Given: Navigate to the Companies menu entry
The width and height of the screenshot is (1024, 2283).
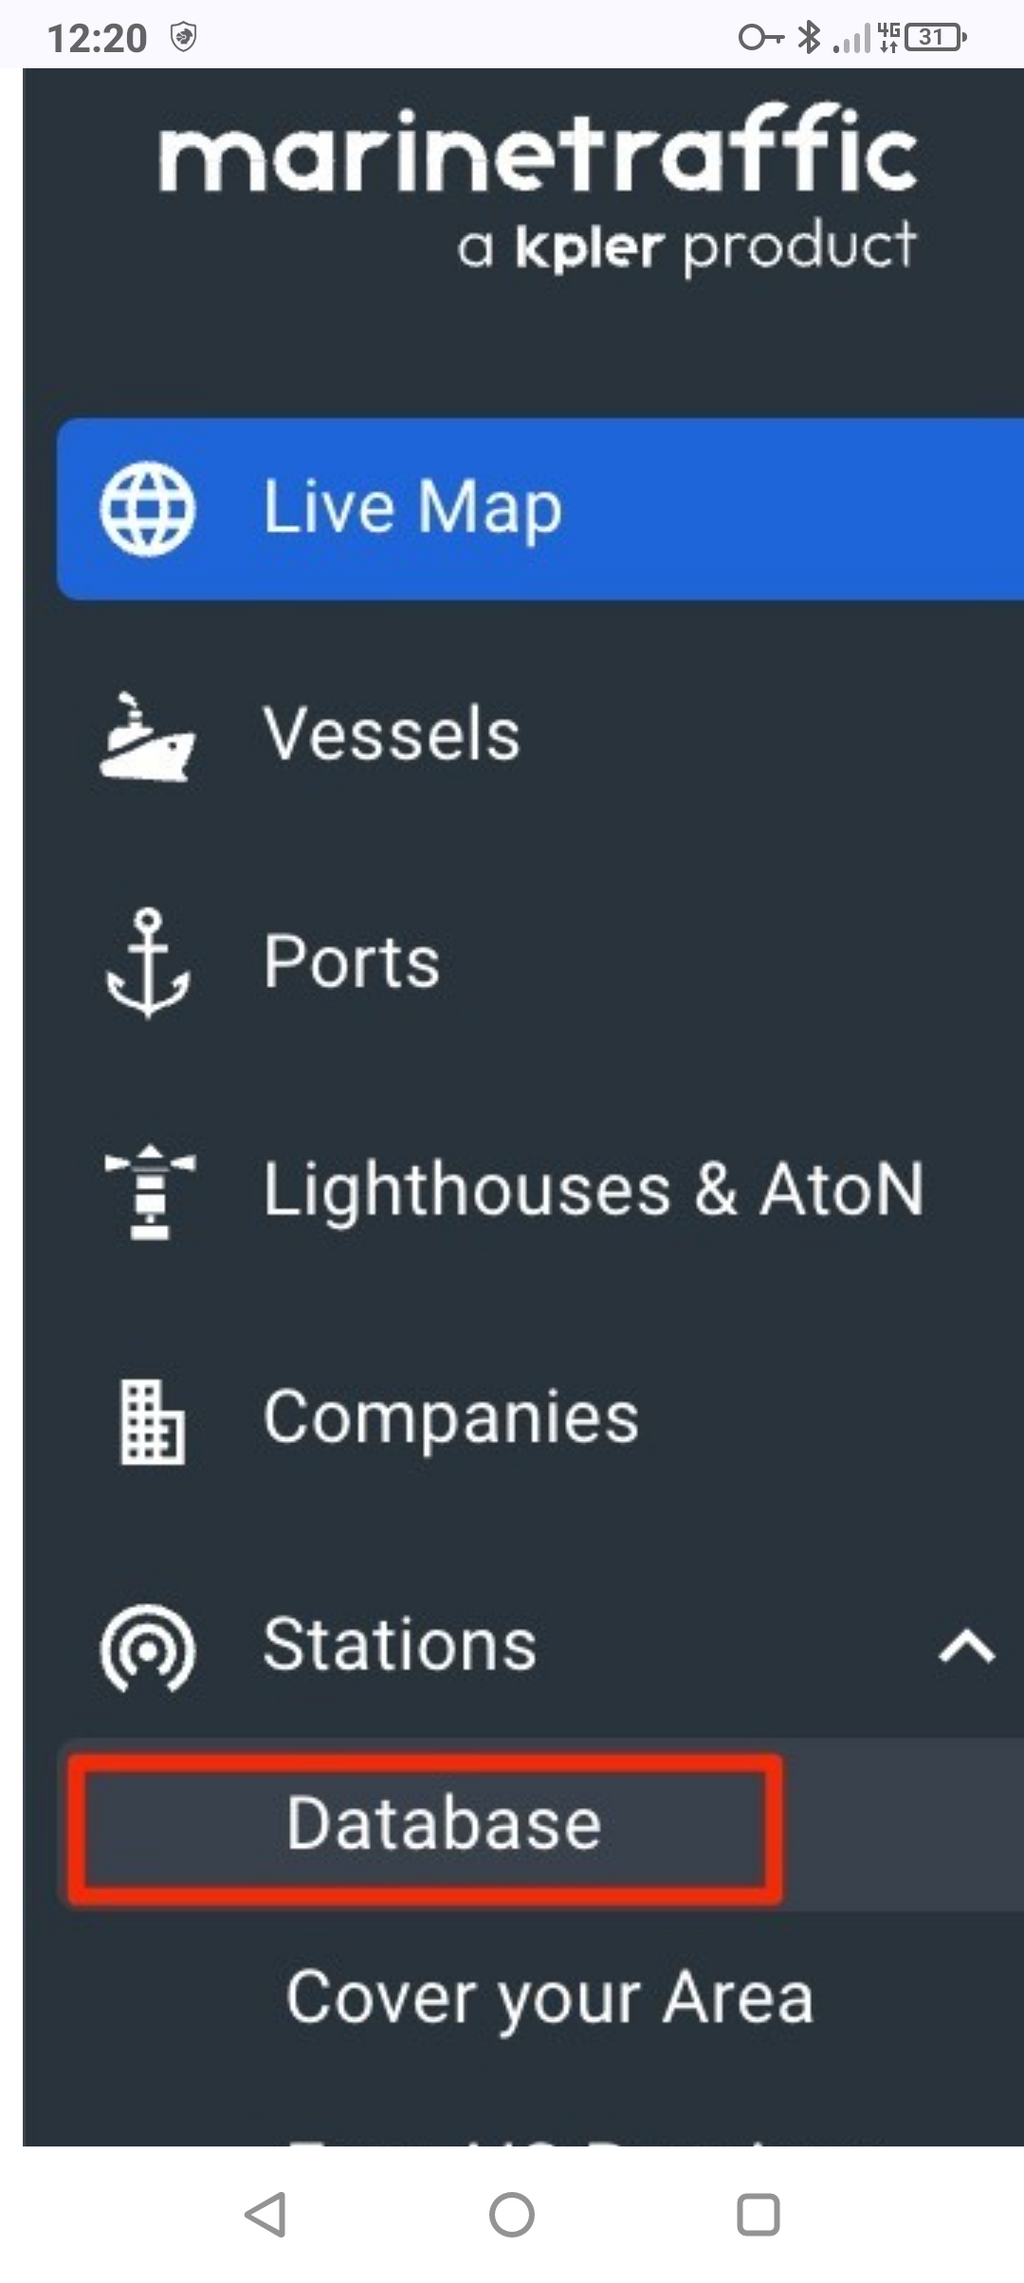Looking at the screenshot, I should (450, 1418).
